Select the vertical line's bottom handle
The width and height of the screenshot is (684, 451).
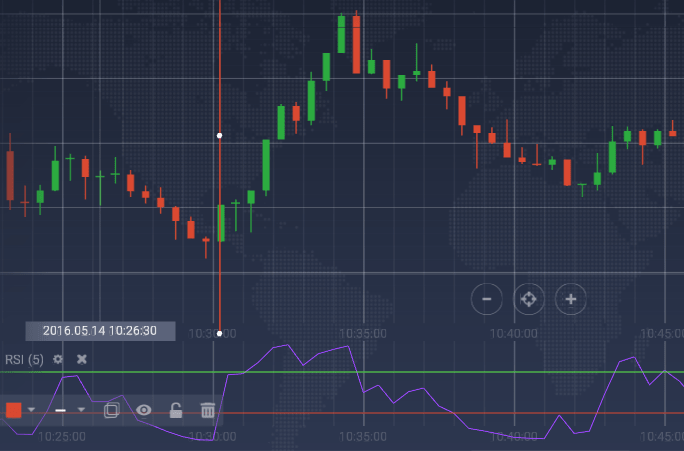tap(219, 333)
